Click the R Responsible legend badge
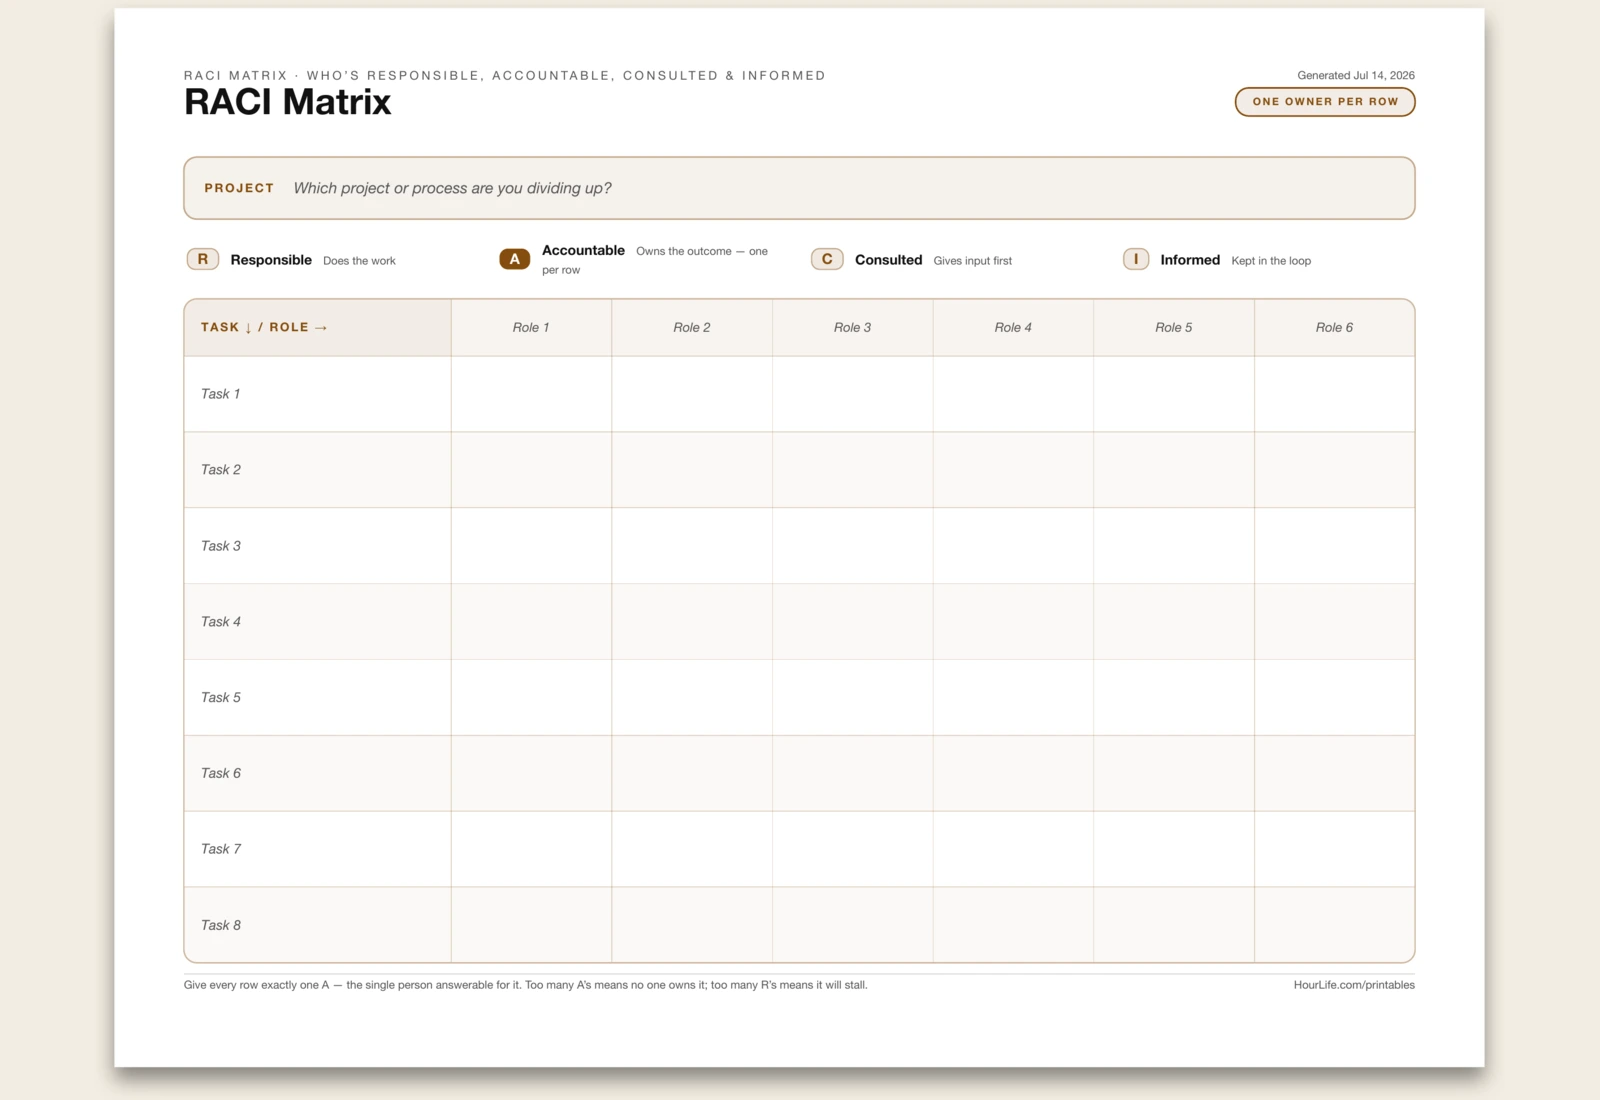 tap(203, 259)
